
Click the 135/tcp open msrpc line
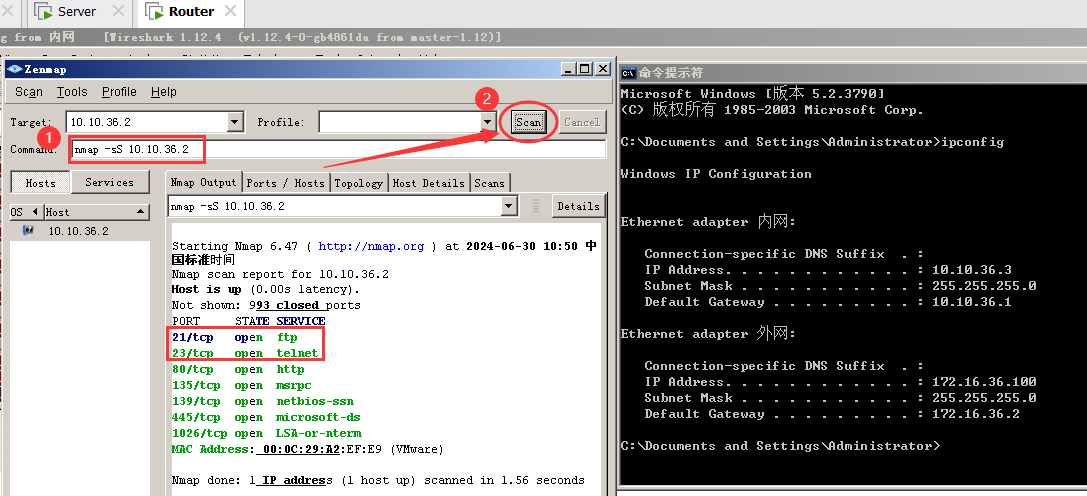point(242,386)
